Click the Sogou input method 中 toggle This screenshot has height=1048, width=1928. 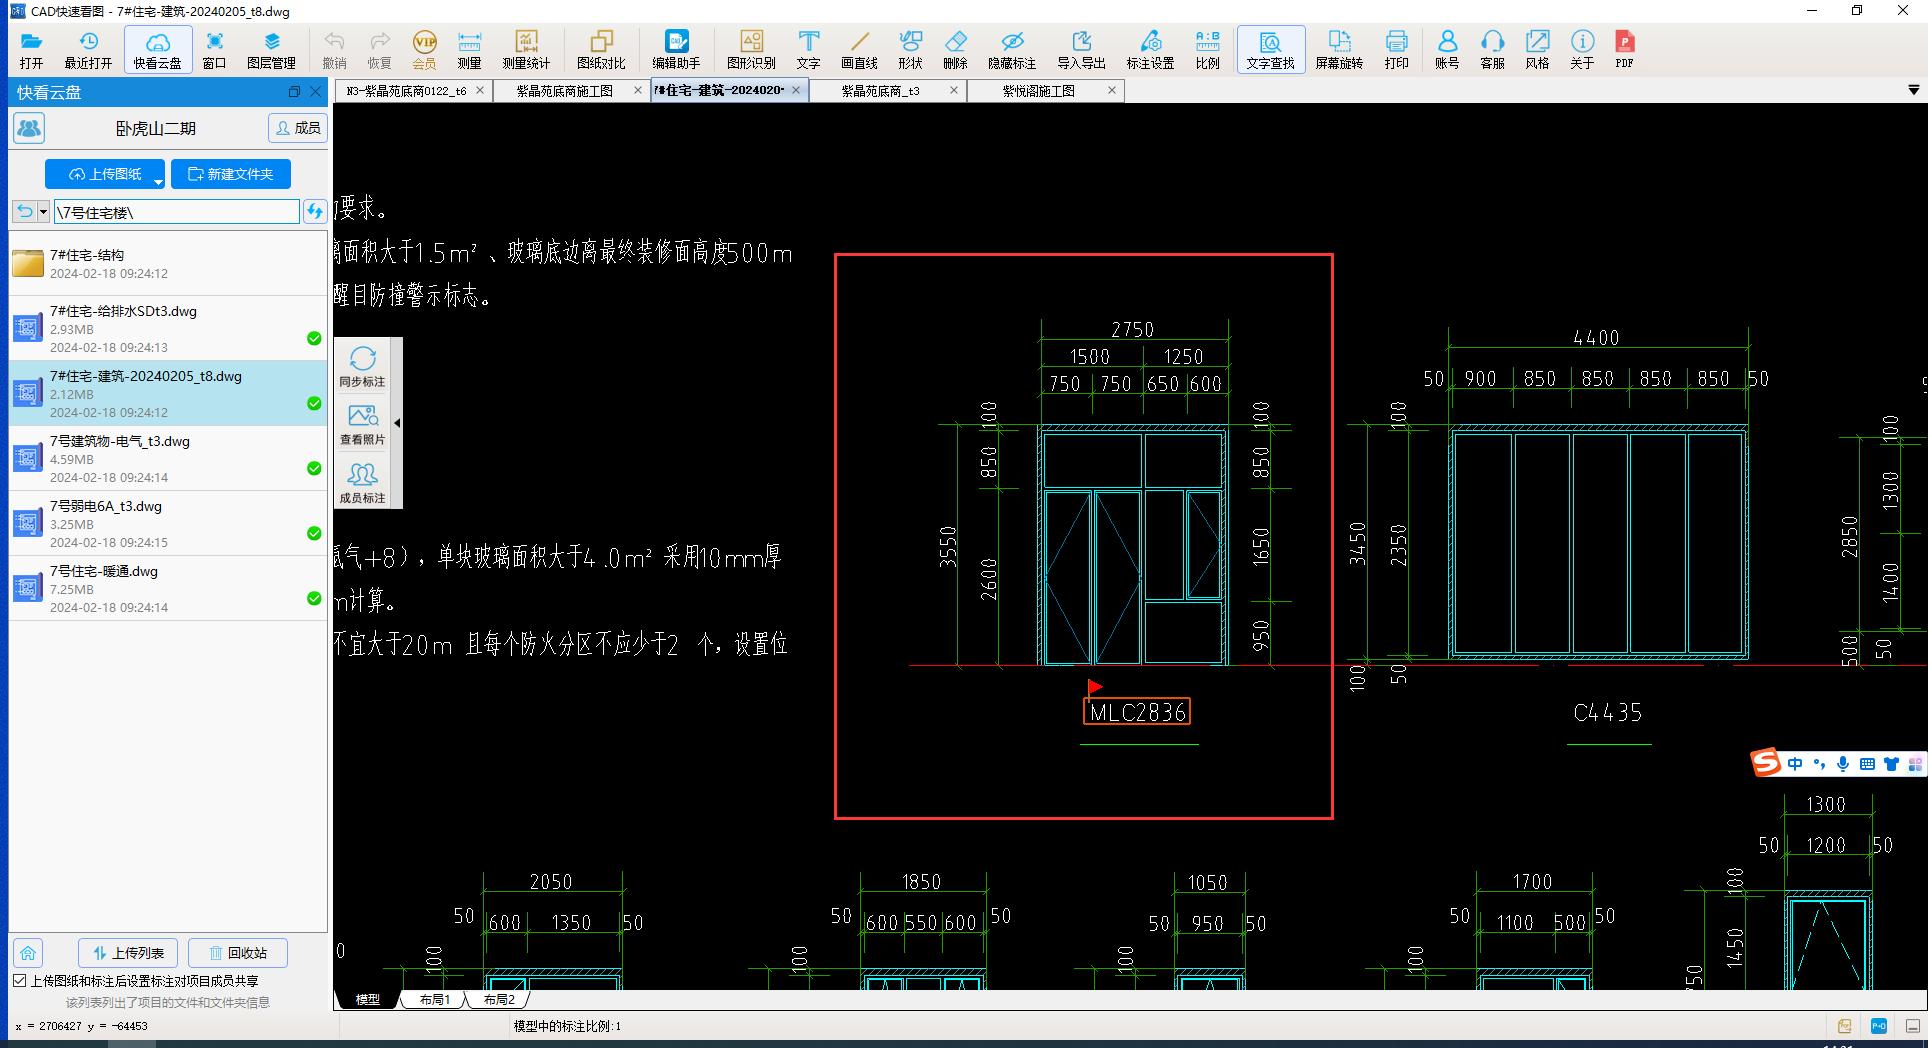(1795, 764)
